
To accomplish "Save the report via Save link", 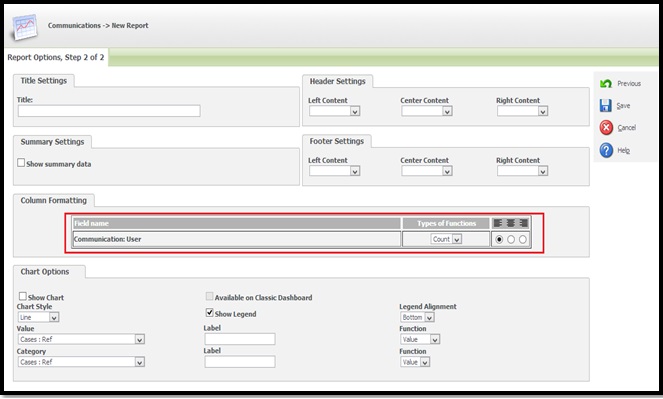I will pyautogui.click(x=623, y=106).
